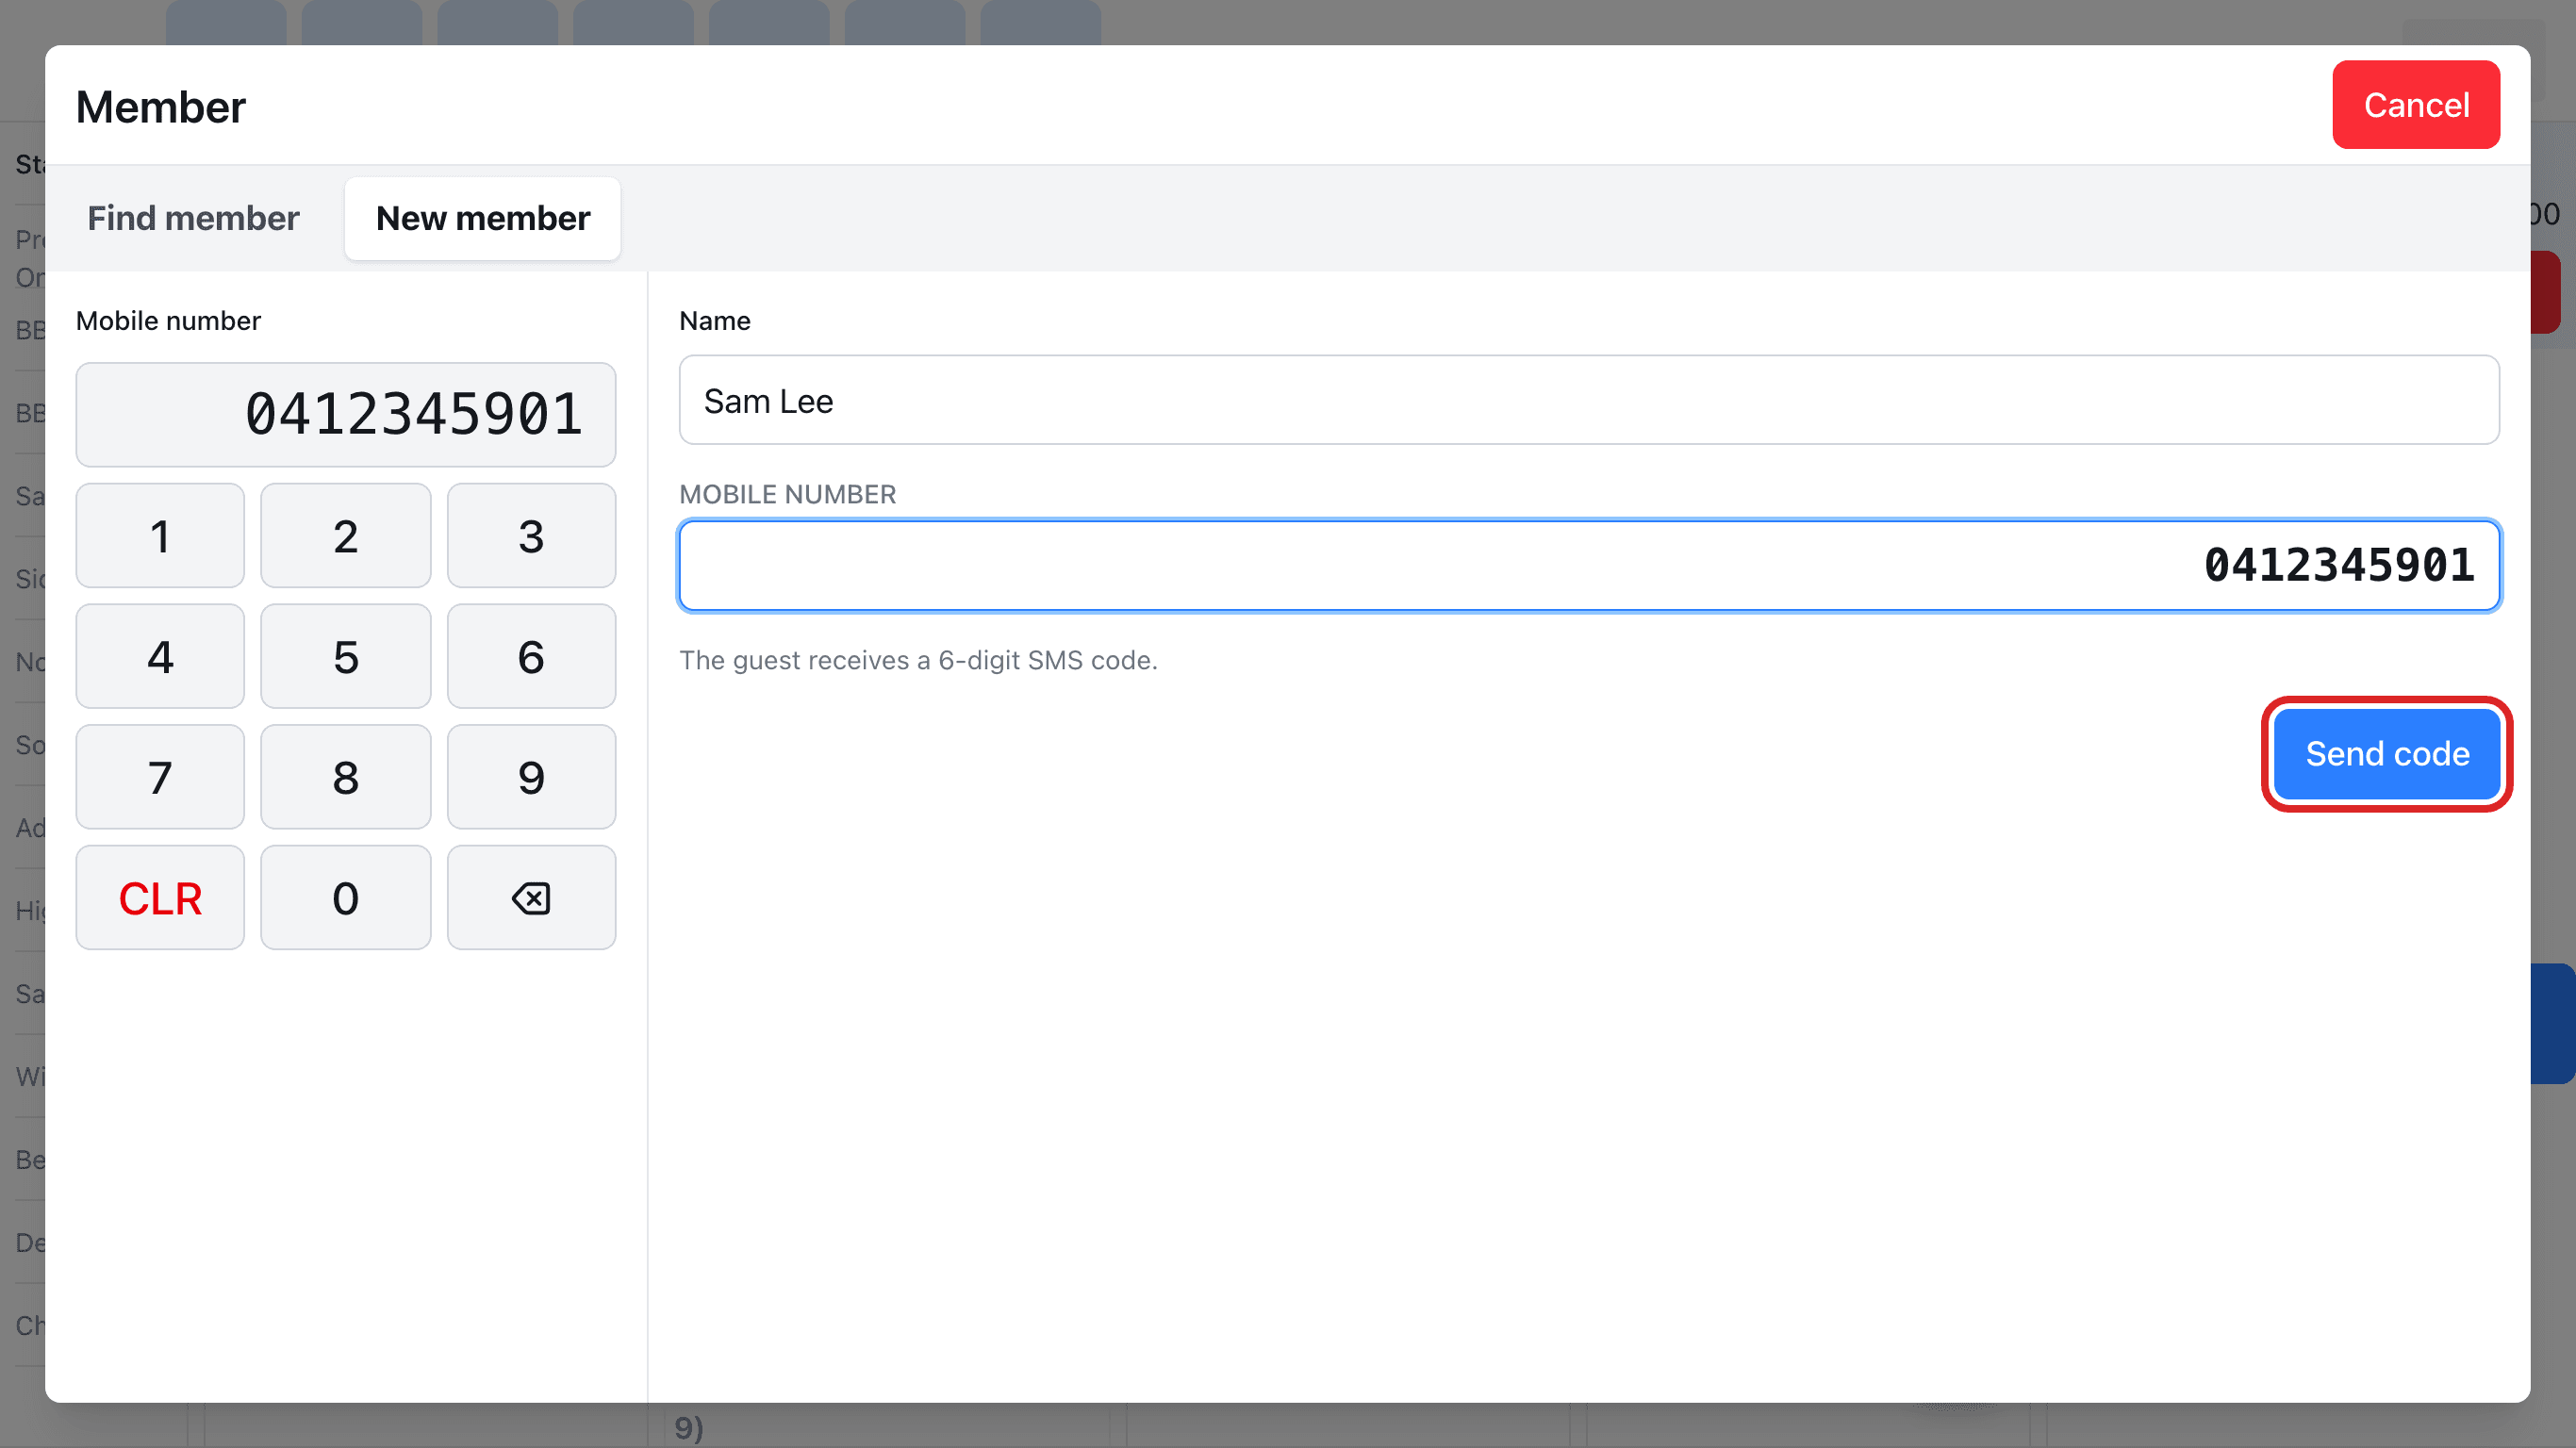Tap keypad digit 9
This screenshot has width=2576, height=1448.
[x=531, y=777]
